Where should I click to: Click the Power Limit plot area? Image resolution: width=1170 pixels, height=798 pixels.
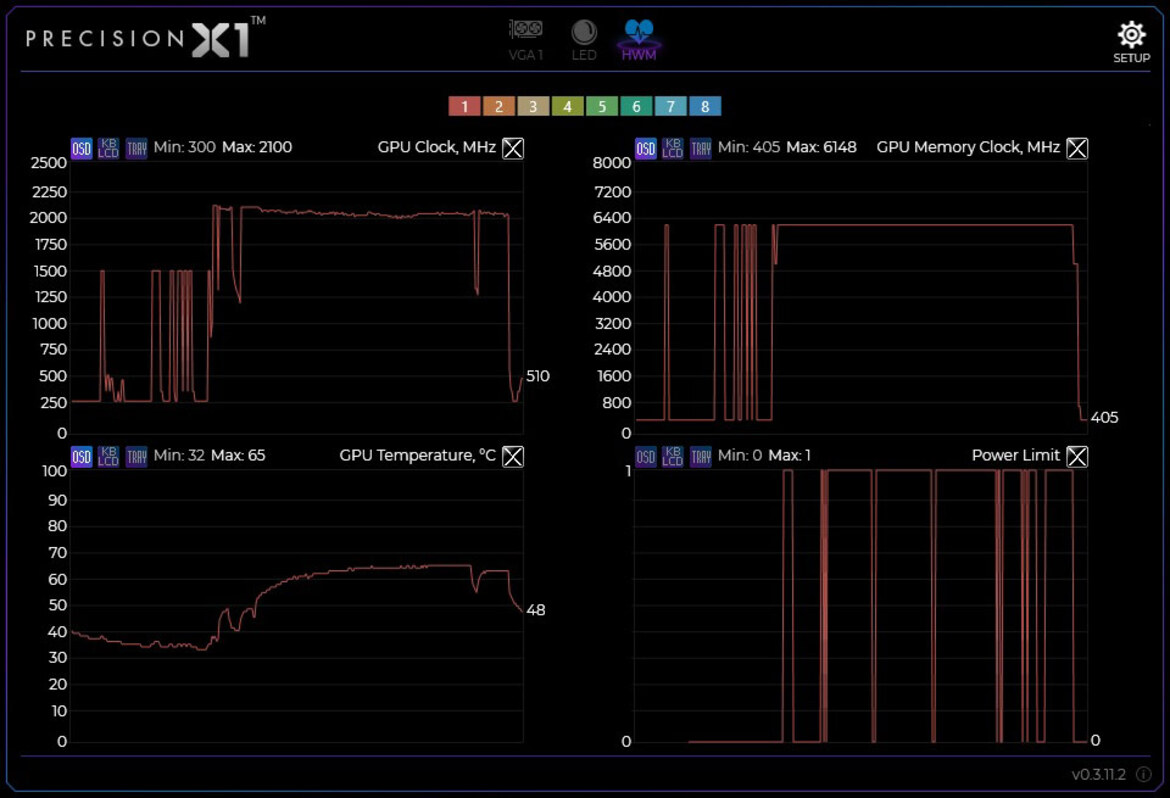861,606
